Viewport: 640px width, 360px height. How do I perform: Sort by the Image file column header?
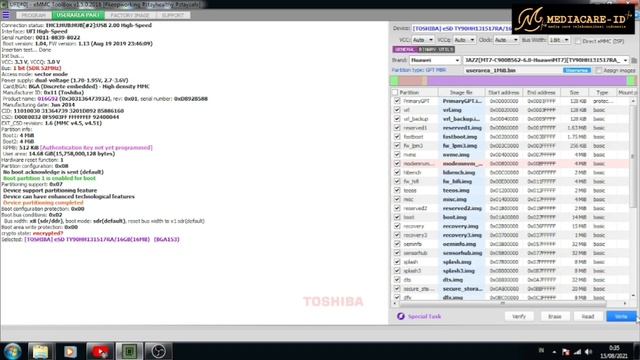[461, 93]
